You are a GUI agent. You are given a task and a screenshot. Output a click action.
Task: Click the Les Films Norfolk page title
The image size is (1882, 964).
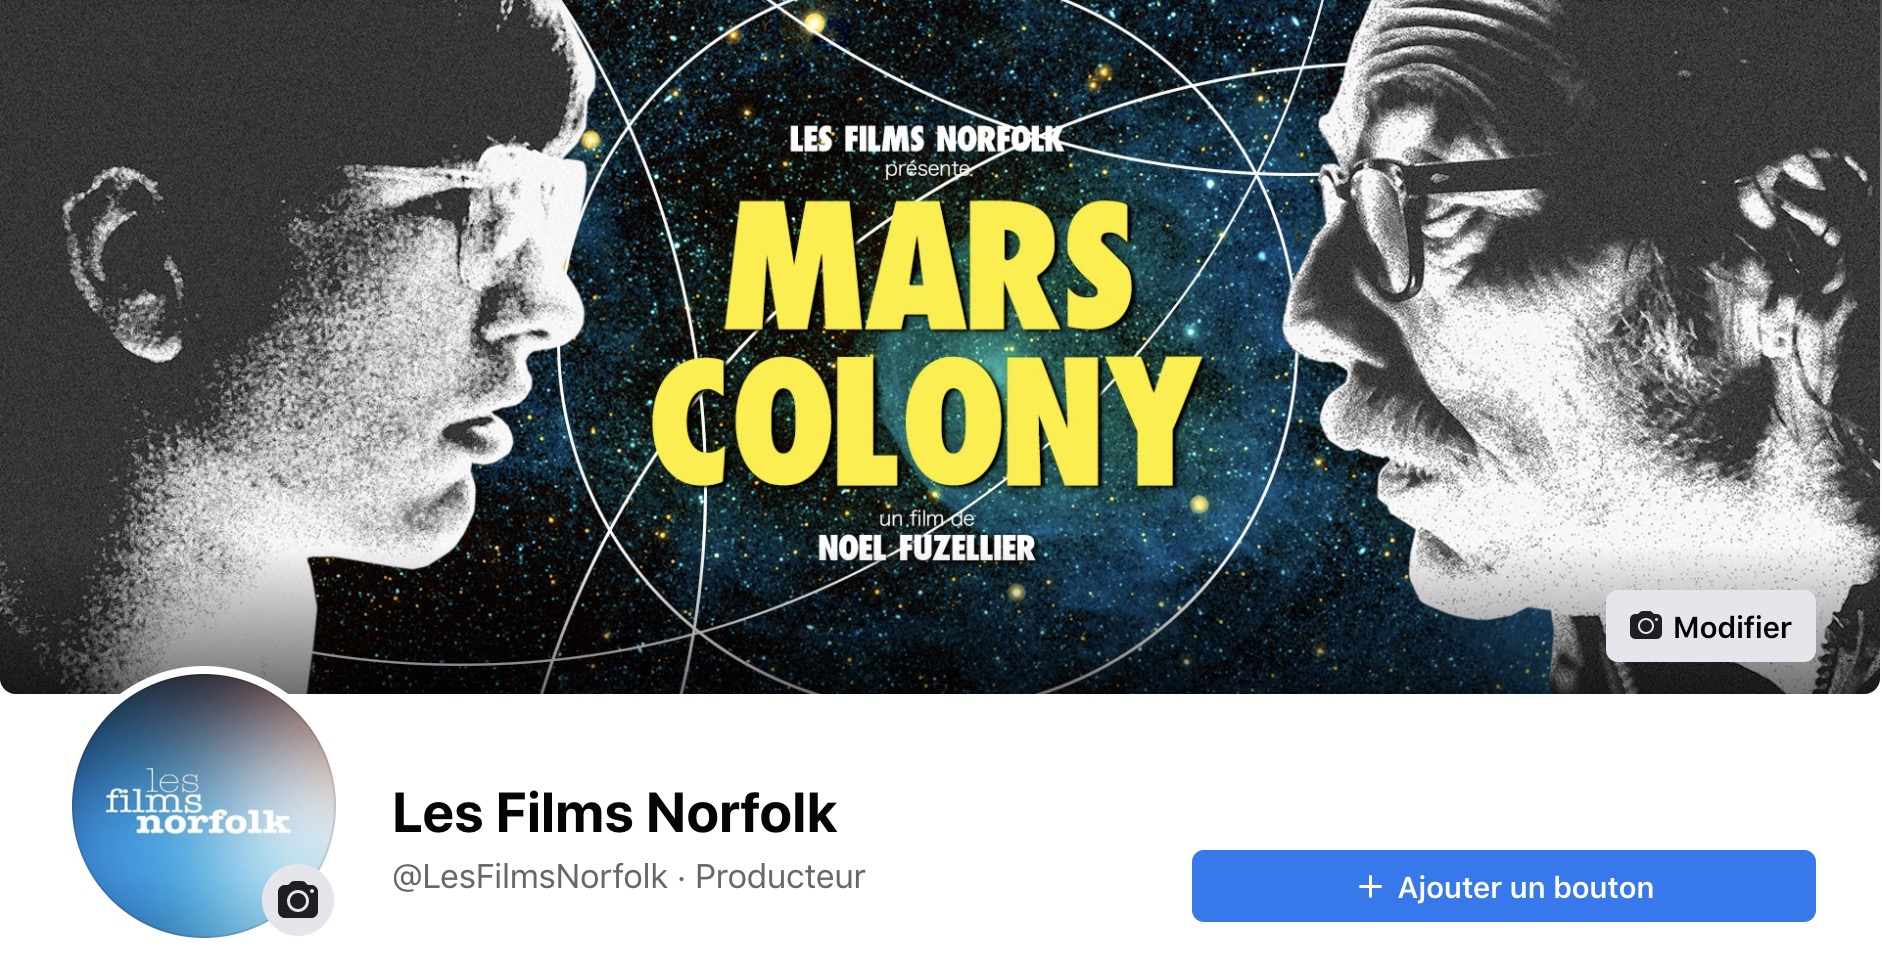coord(614,812)
